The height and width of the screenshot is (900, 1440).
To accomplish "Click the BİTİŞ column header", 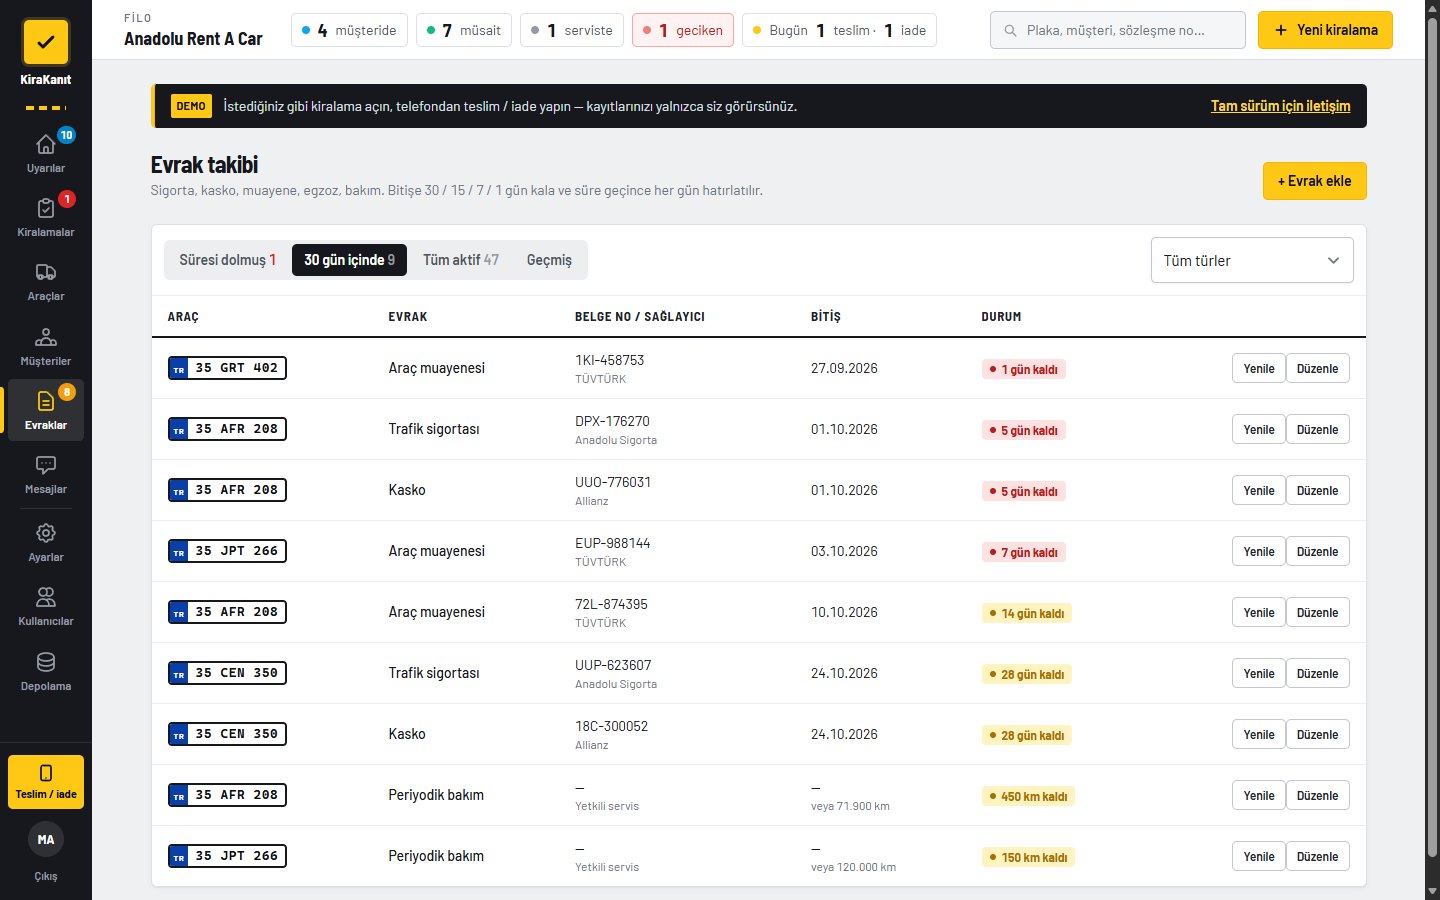I will click(x=826, y=317).
